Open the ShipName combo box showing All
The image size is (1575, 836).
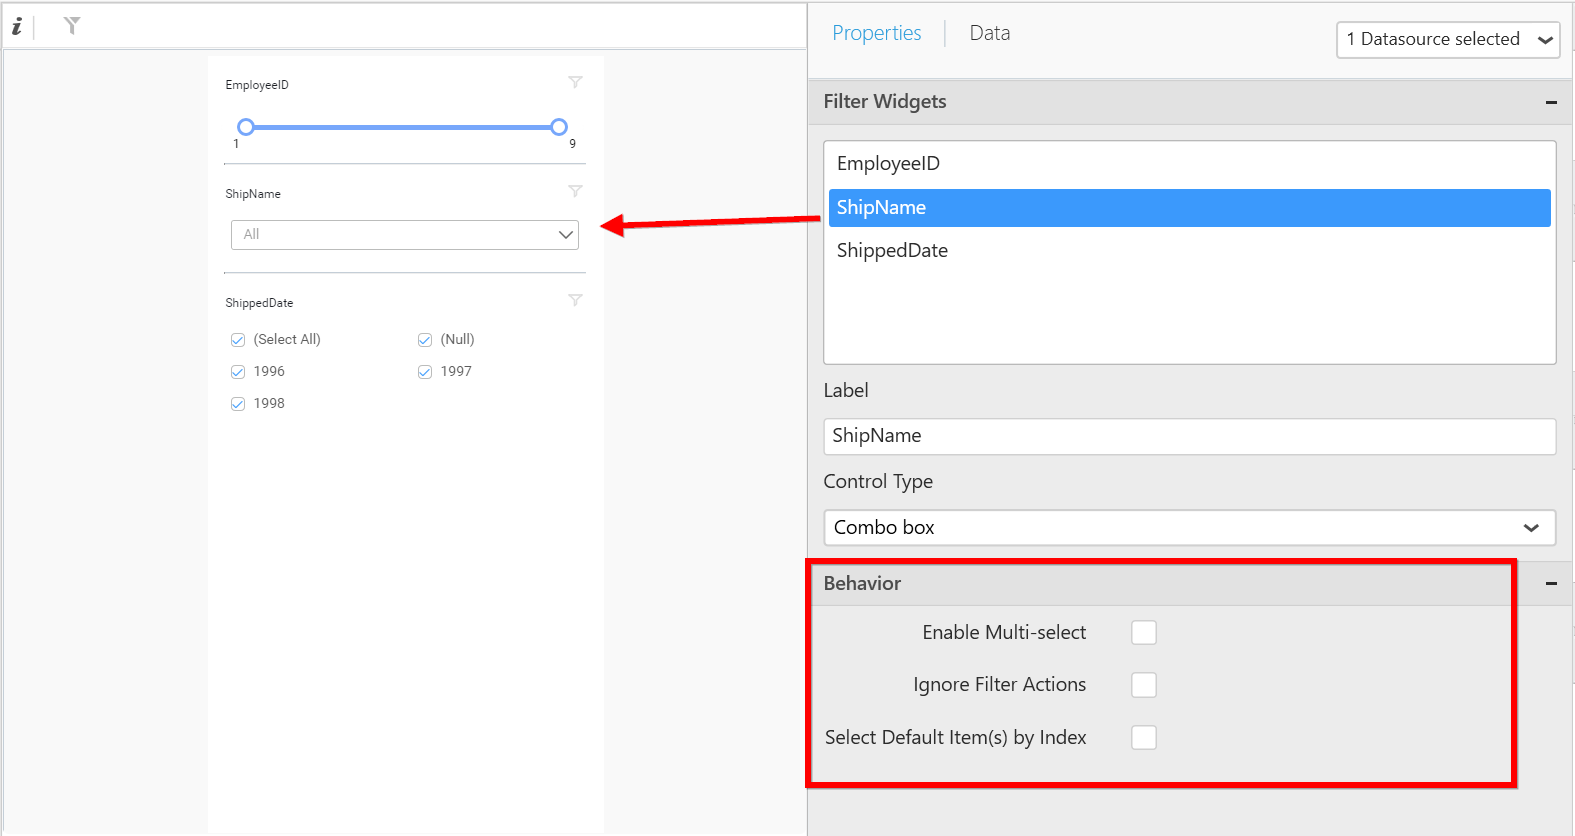click(x=405, y=235)
